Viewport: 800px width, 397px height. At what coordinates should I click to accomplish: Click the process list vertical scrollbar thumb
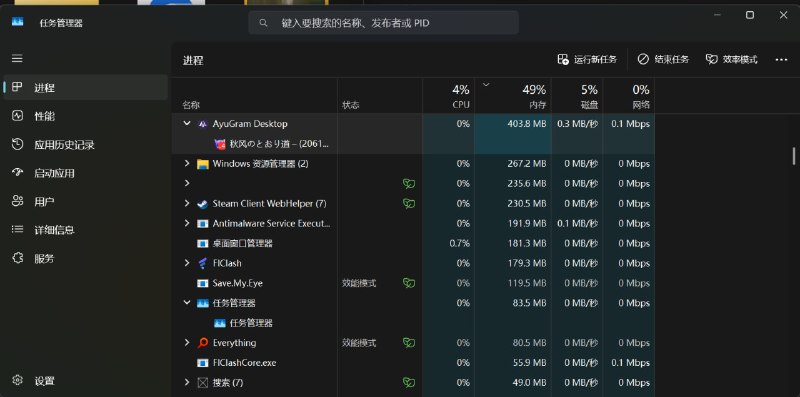tap(793, 156)
